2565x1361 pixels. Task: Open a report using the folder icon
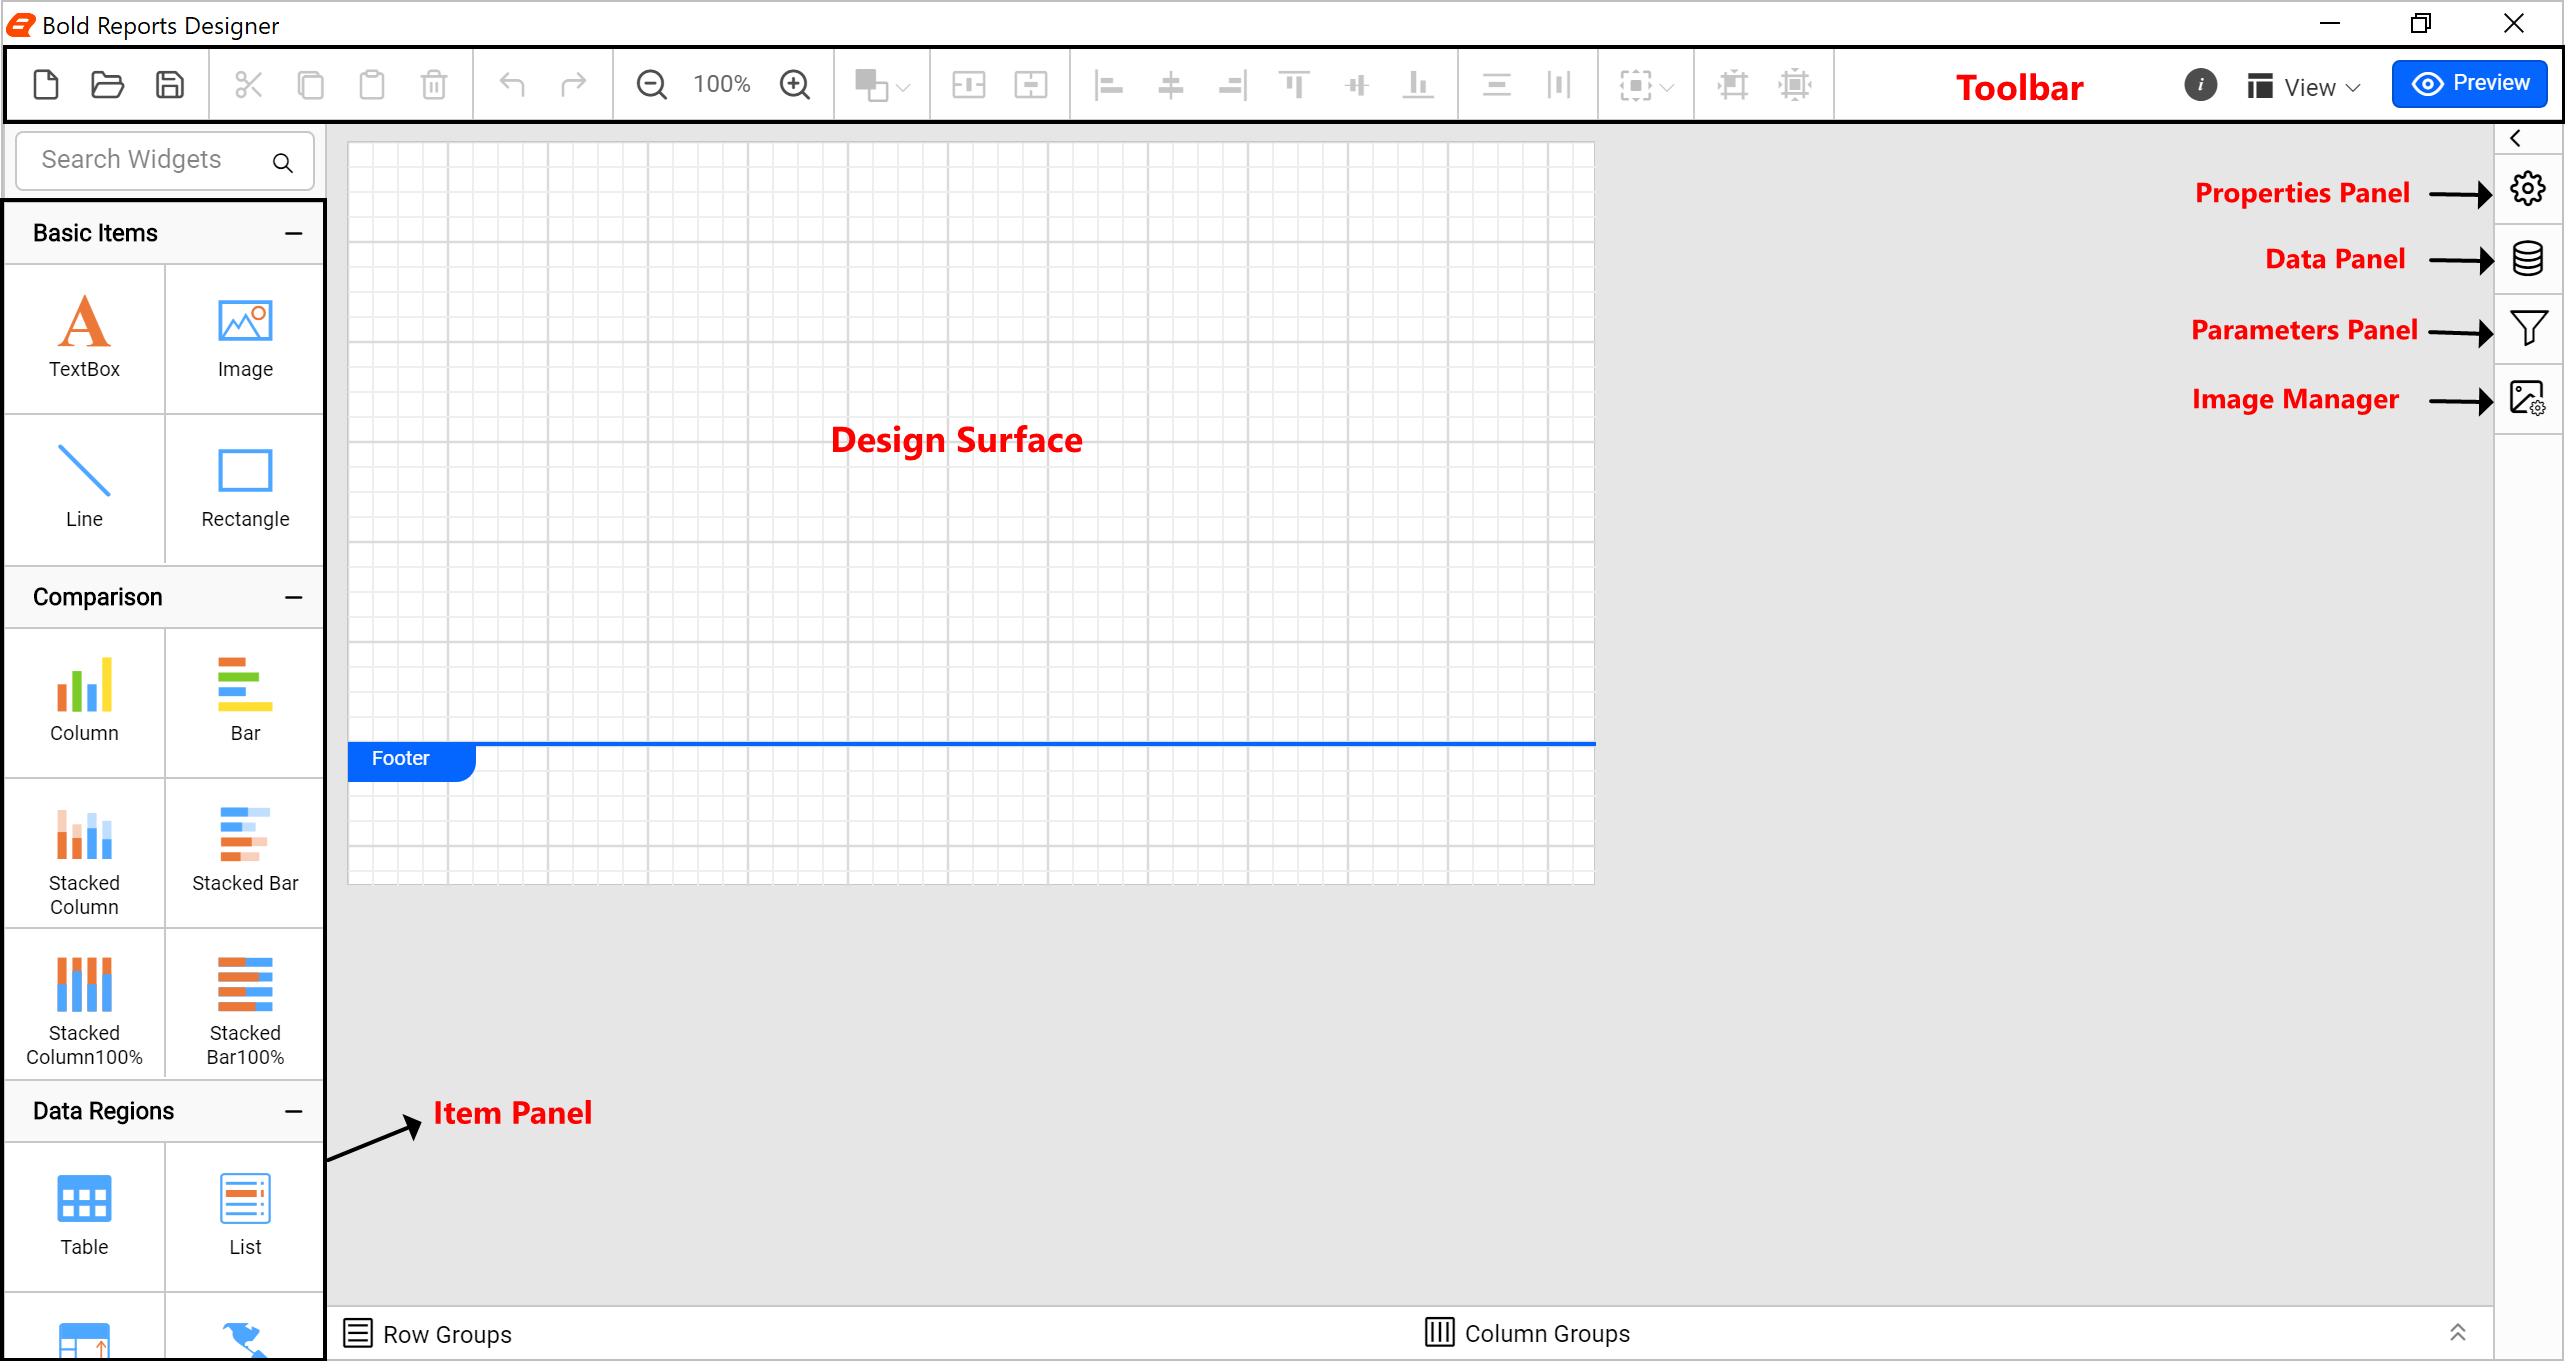[108, 85]
